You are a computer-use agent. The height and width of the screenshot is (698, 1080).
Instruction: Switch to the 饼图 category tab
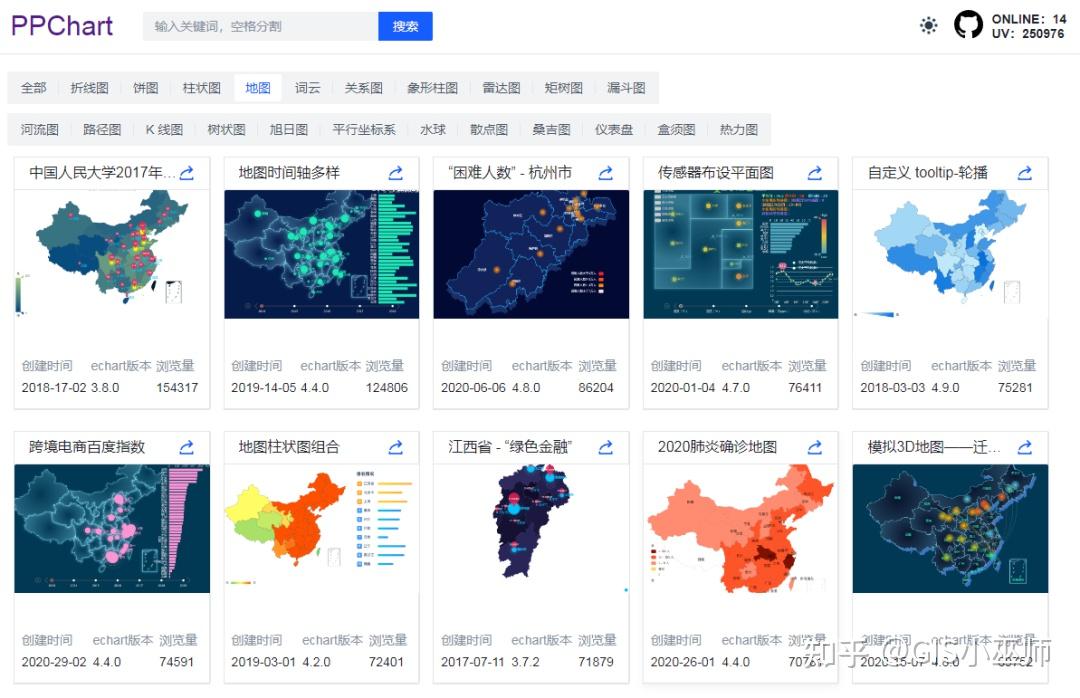click(x=145, y=88)
